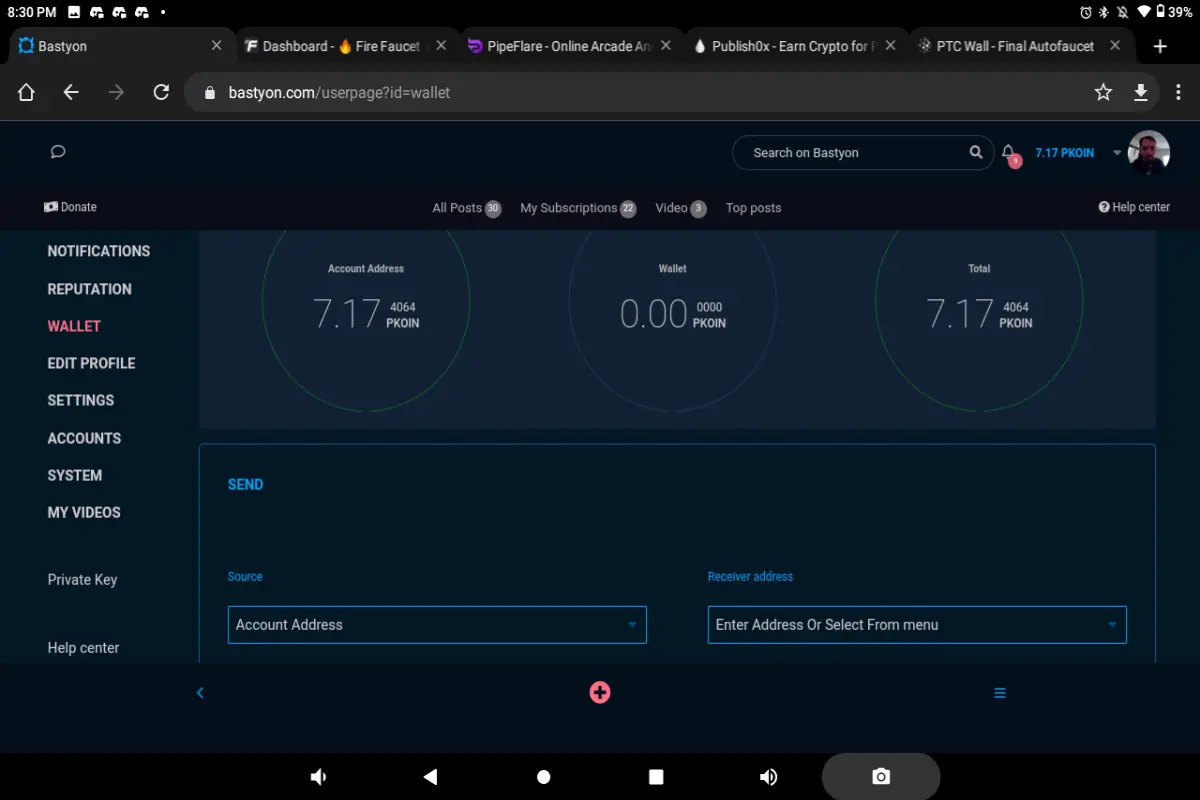The width and height of the screenshot is (1200, 800).
Task: Open Edit Profile in the sidebar
Action: point(91,363)
